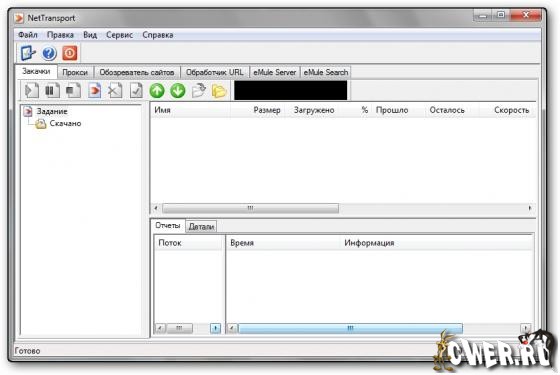Open the Вид menu
The image size is (560, 375).
click(90, 35)
